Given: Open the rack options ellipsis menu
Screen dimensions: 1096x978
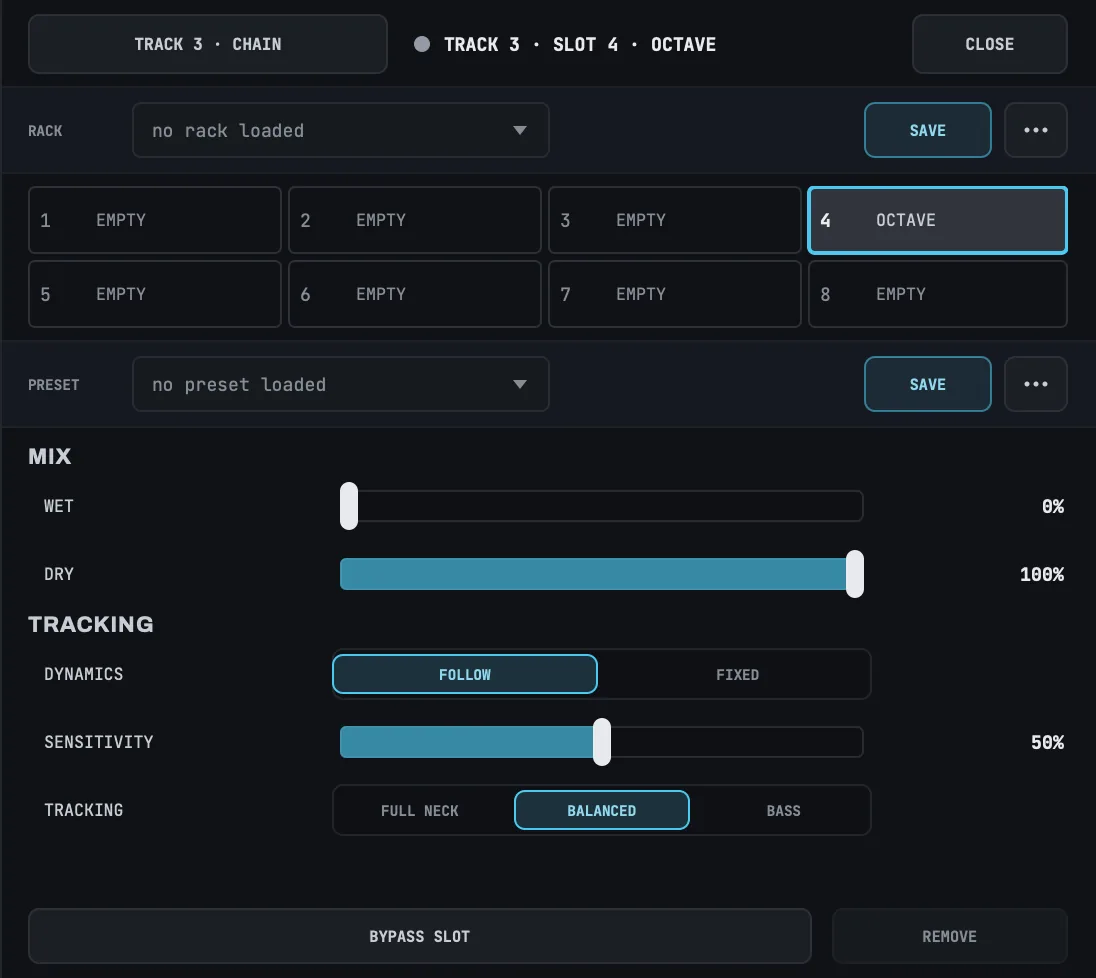Looking at the screenshot, I should pyautogui.click(x=1035, y=130).
